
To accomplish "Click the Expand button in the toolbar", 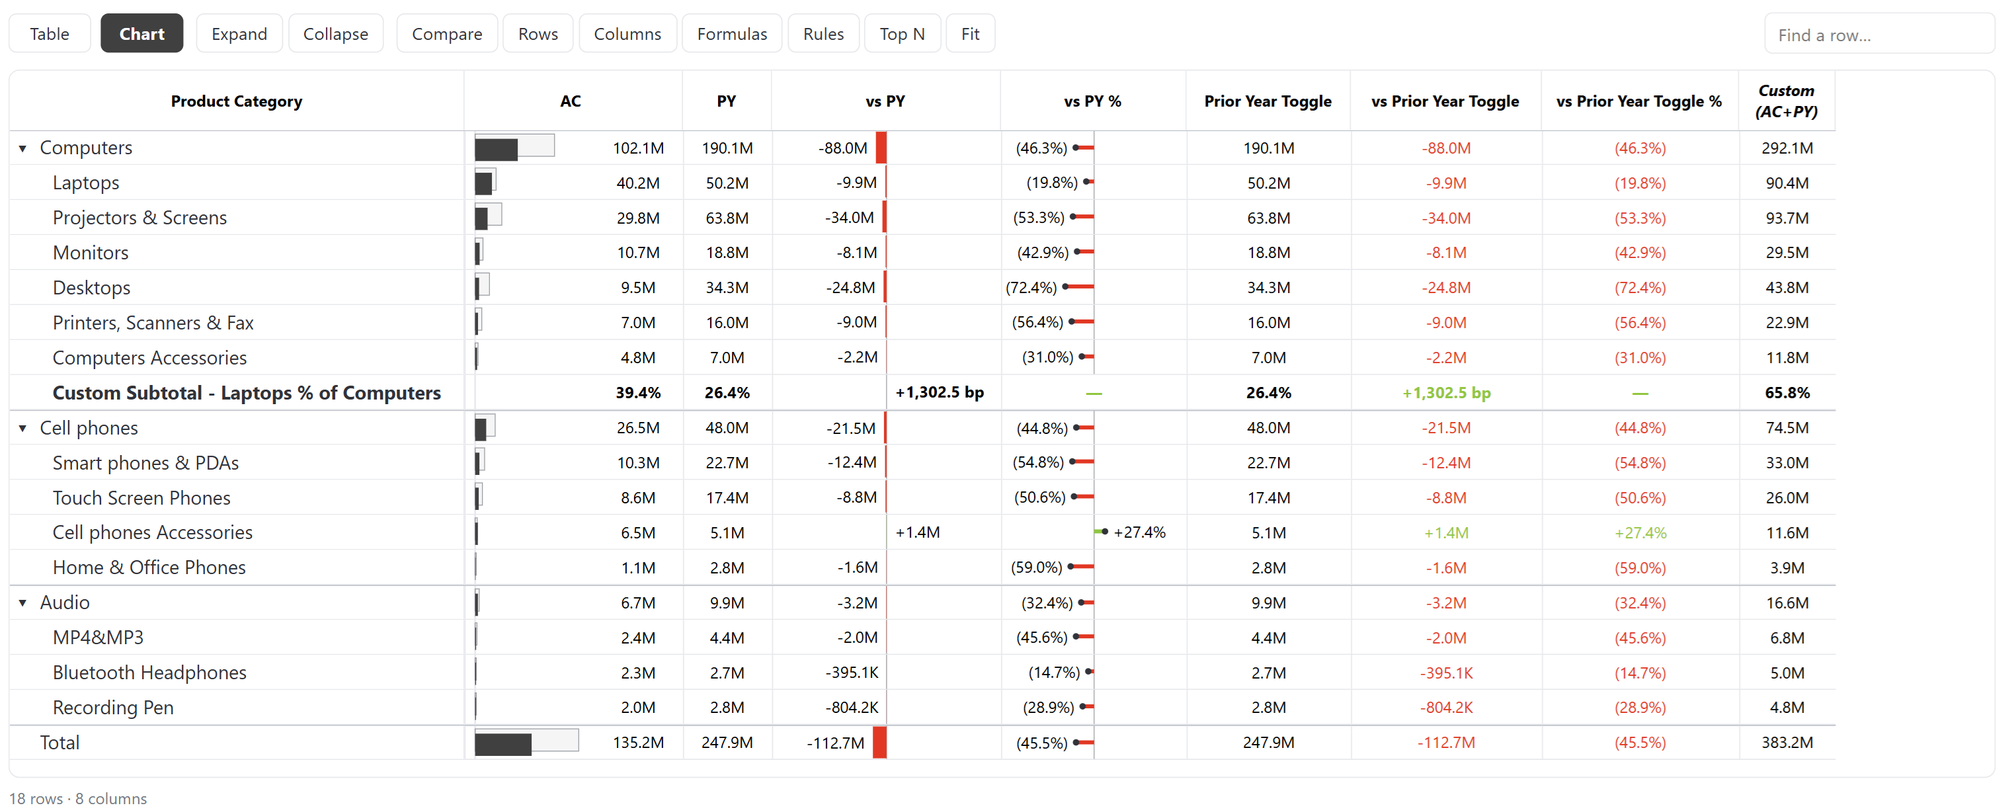I will pyautogui.click(x=239, y=34).
